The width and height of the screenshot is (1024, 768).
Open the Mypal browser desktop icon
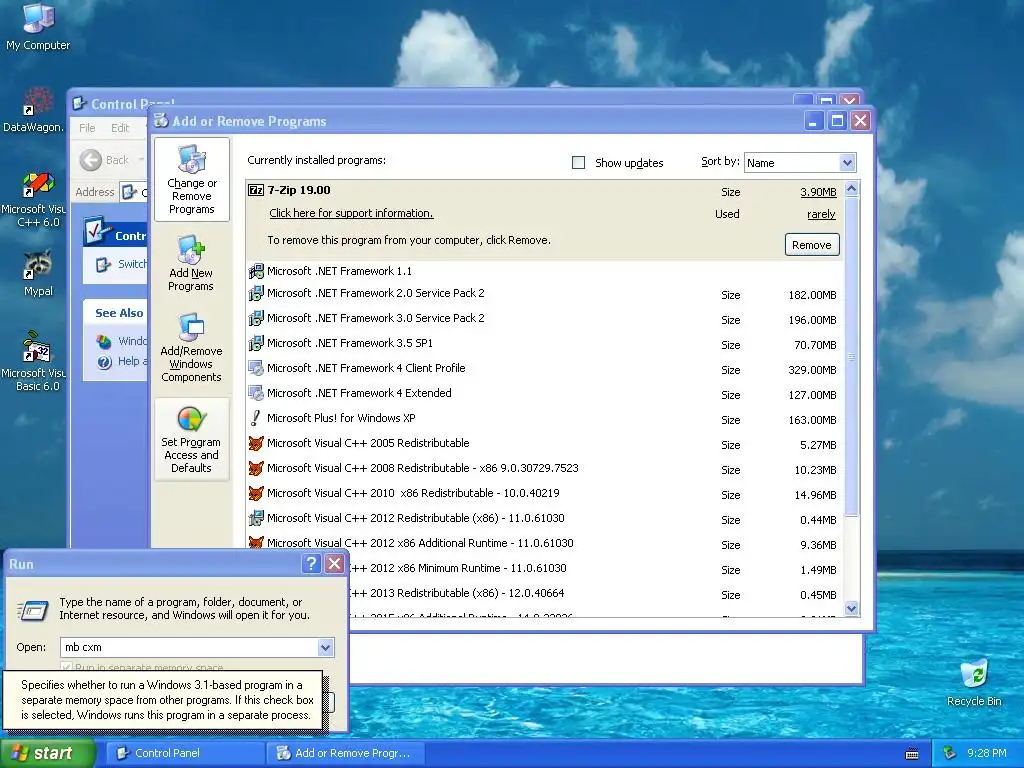38,273
